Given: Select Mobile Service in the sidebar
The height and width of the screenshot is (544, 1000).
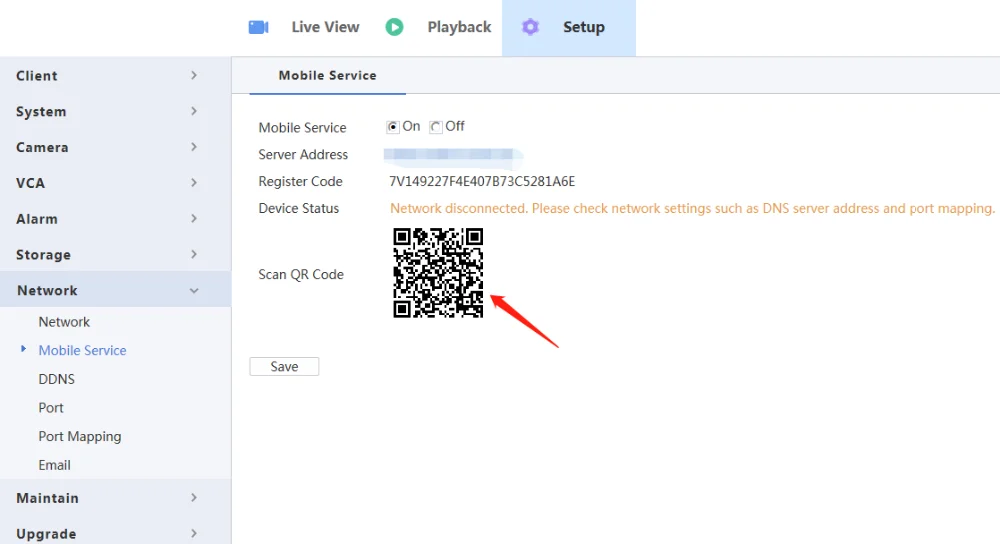Looking at the screenshot, I should (x=82, y=350).
